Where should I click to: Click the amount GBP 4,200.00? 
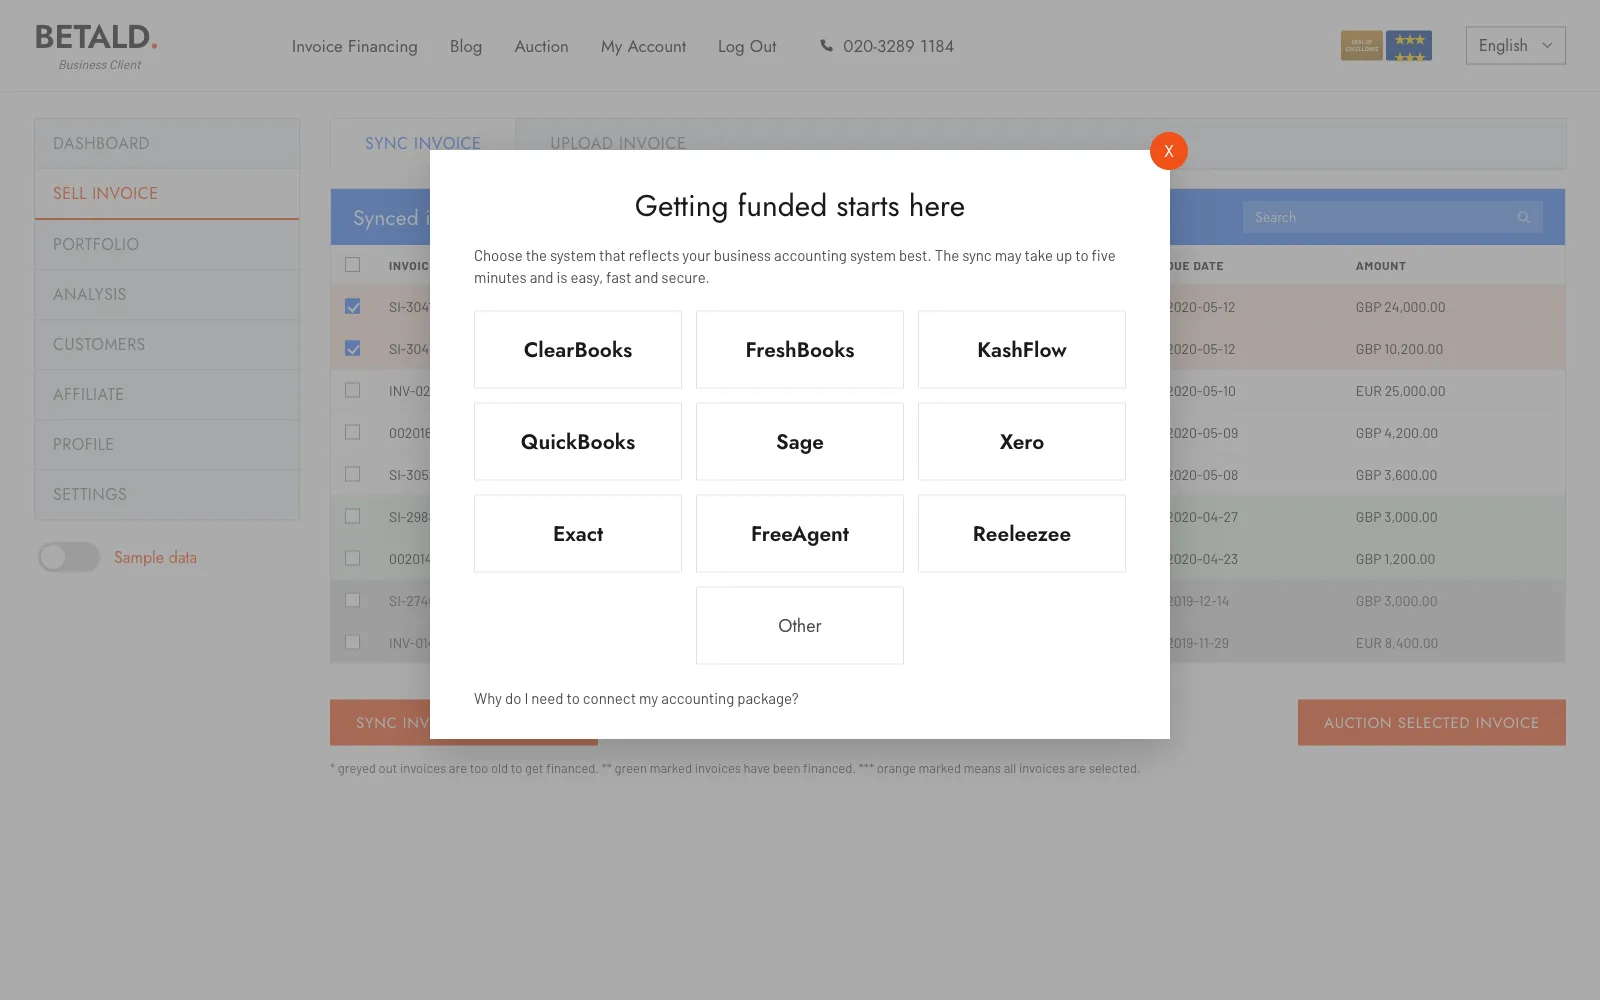(x=1397, y=433)
